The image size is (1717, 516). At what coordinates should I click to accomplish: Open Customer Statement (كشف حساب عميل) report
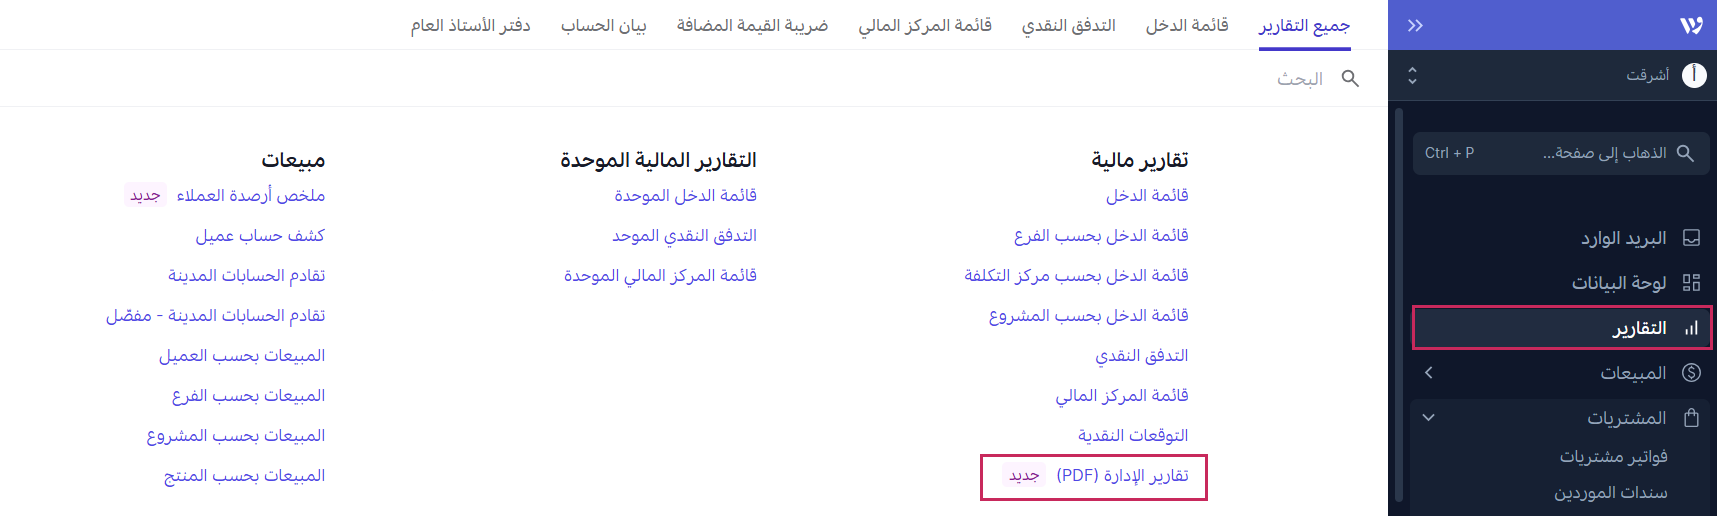pos(260,236)
